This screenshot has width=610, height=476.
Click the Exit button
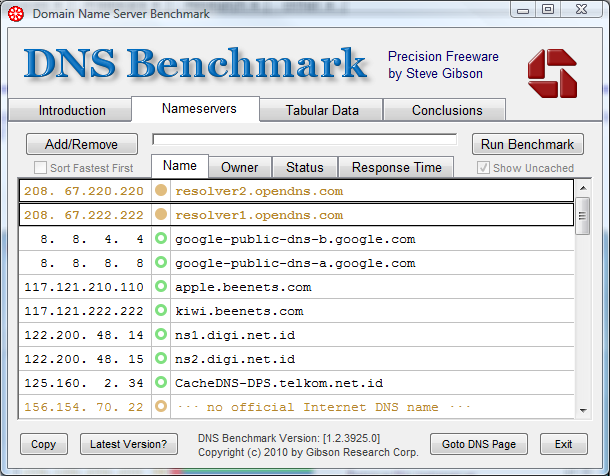coord(564,444)
